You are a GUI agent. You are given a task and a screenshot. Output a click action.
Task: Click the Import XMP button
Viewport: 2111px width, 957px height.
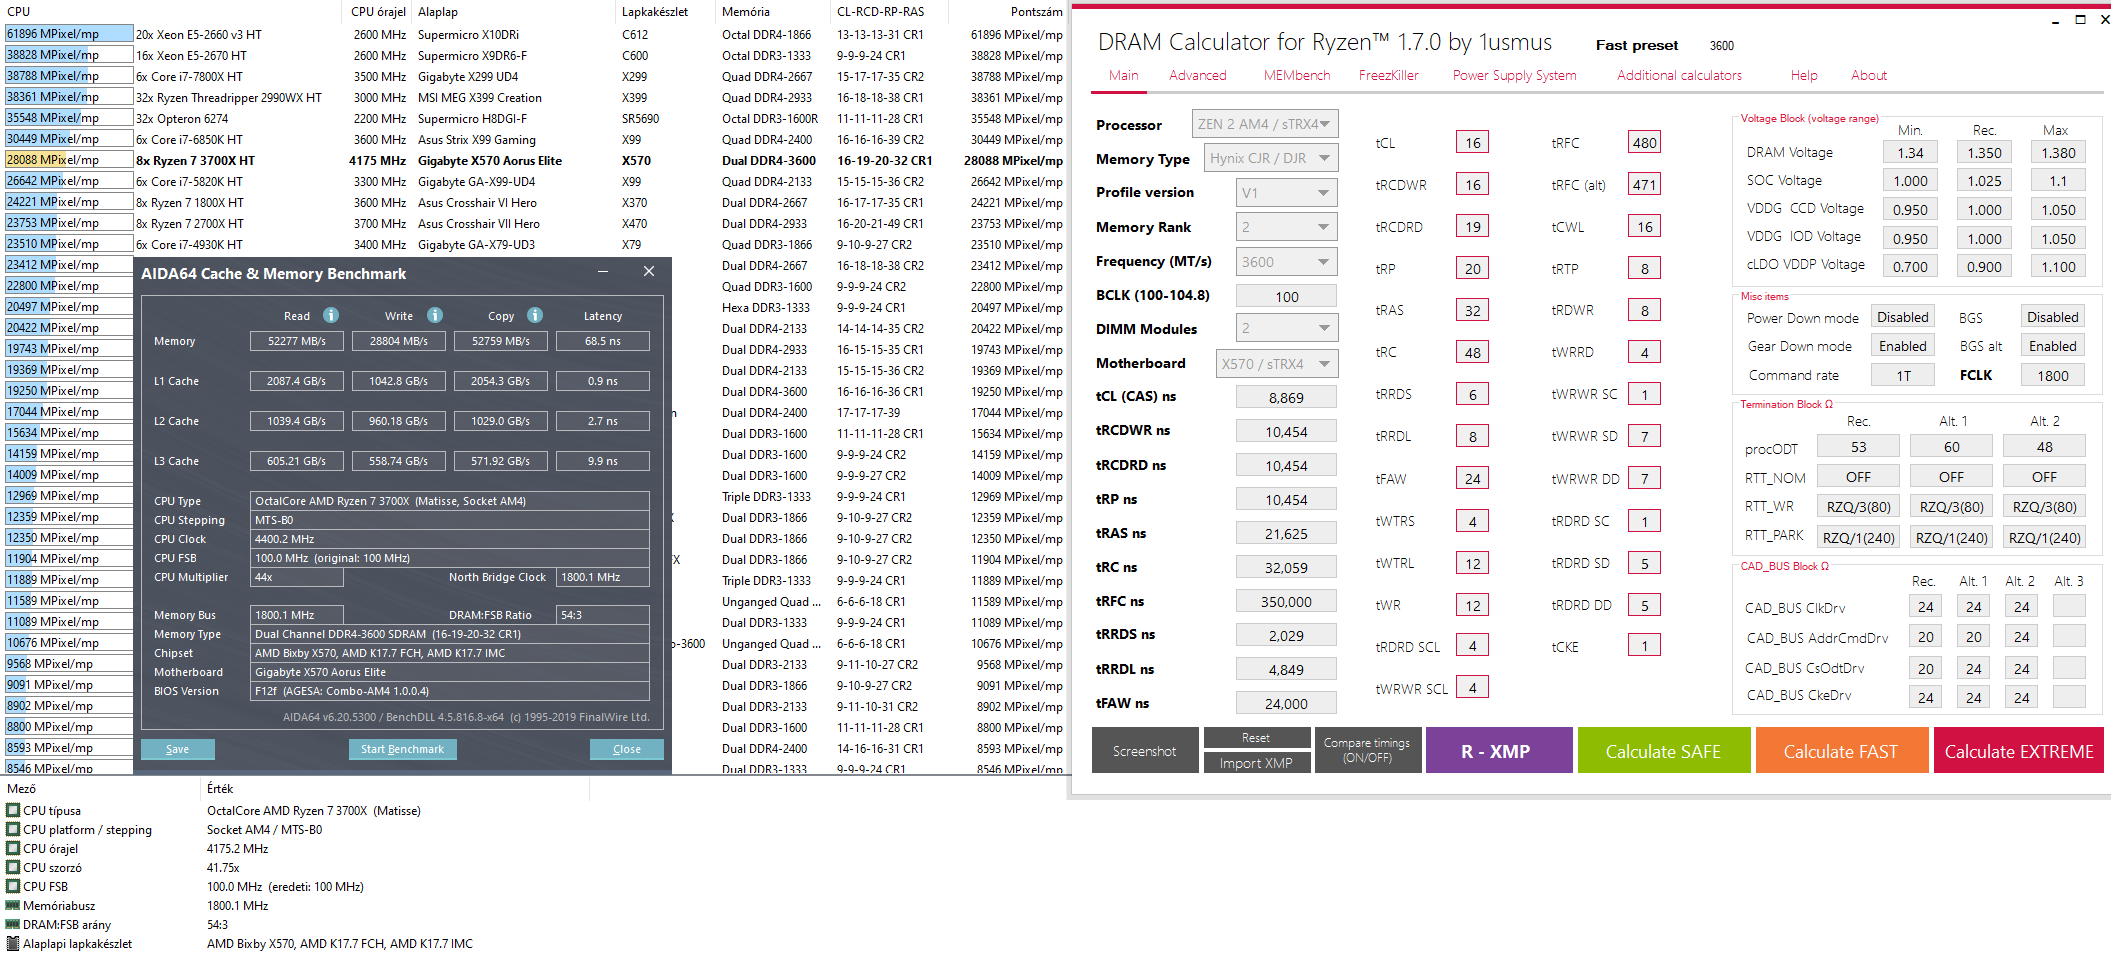pos(1256,762)
